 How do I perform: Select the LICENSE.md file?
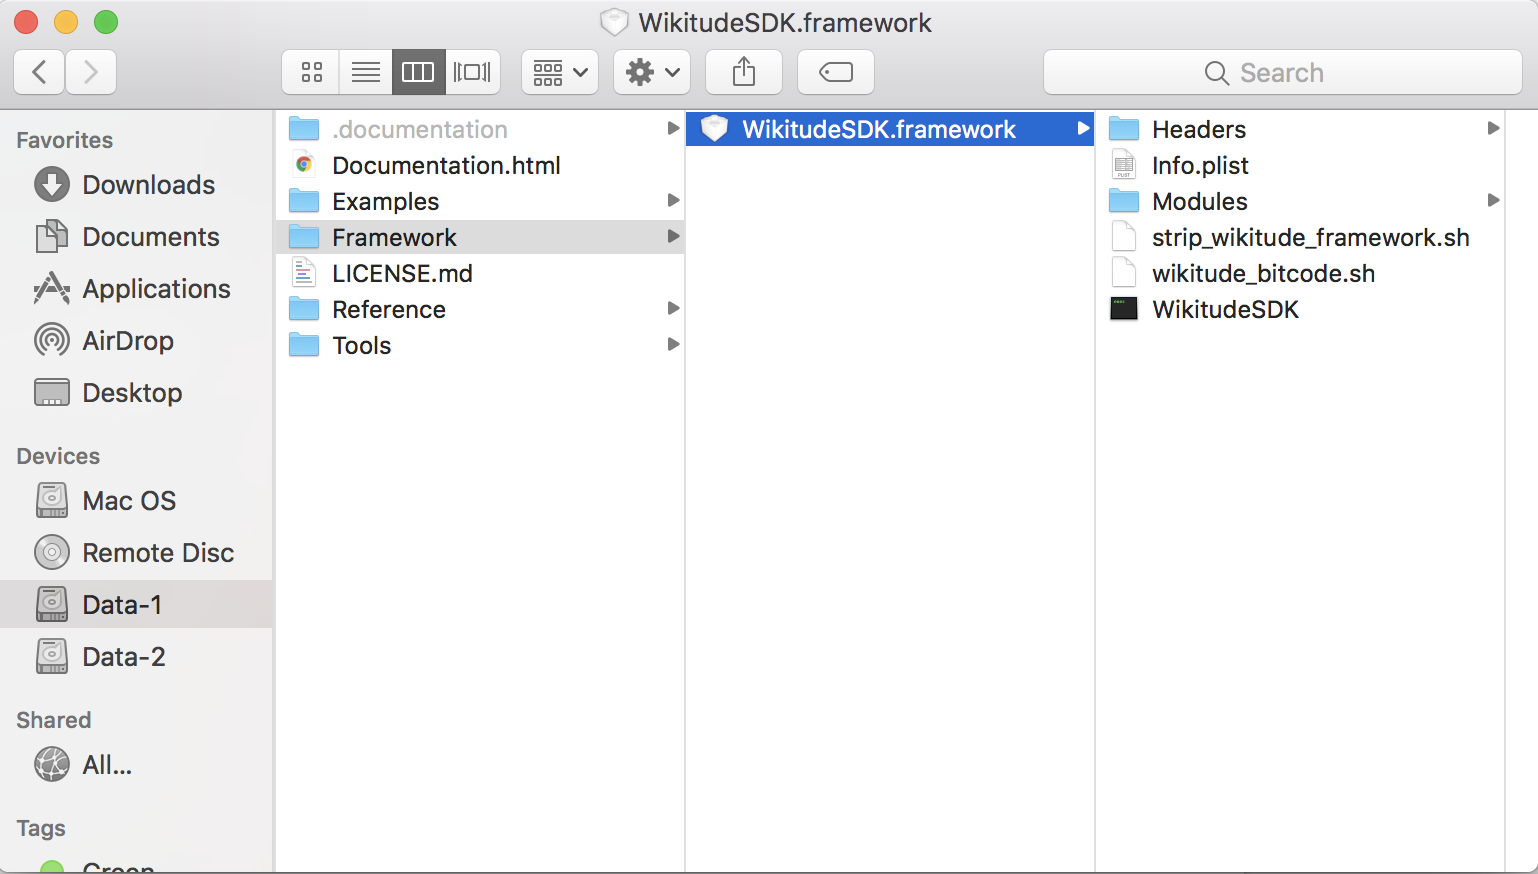point(402,274)
